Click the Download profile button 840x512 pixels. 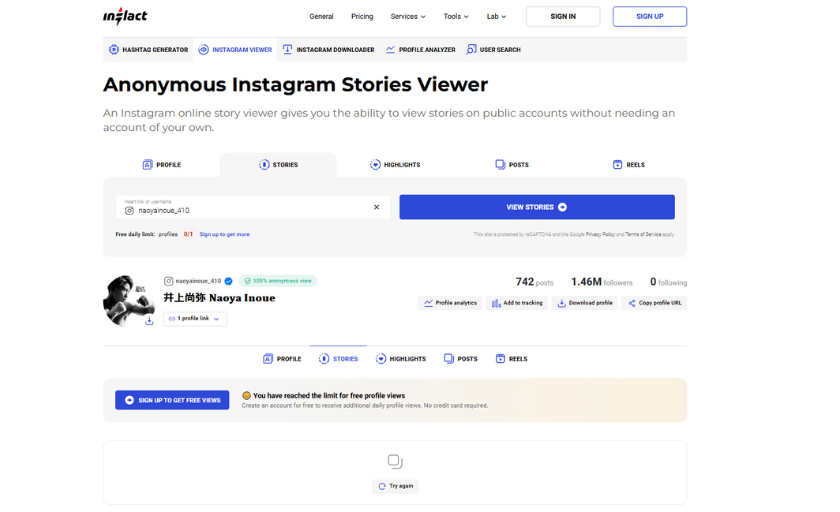585,303
